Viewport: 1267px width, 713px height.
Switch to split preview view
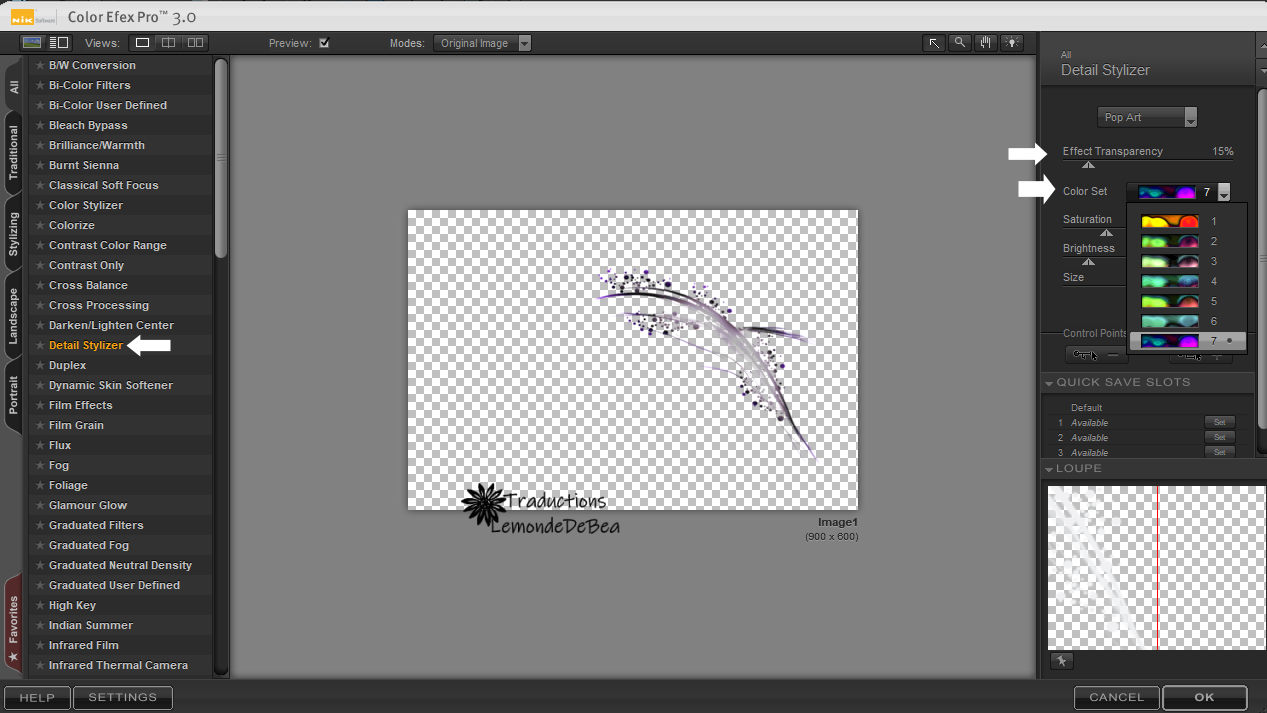(169, 43)
